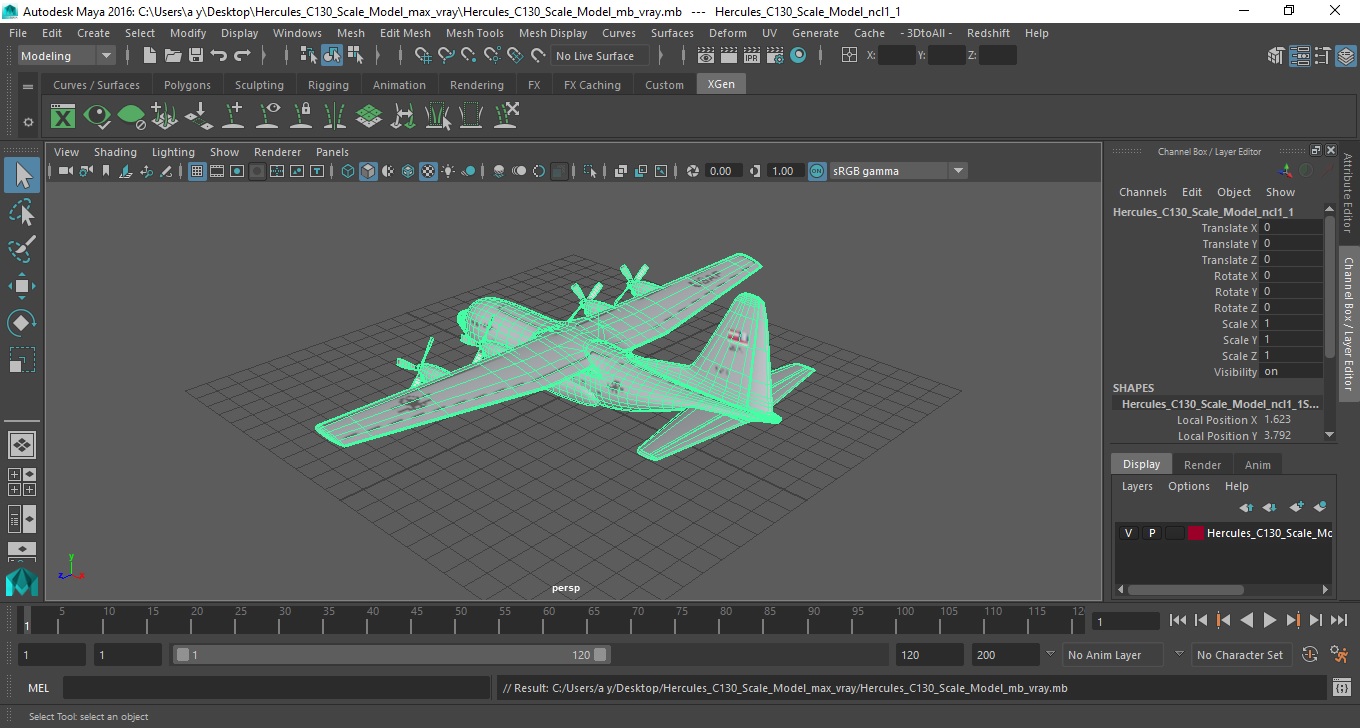Click the viewport isolate select icon
This screenshot has height=728, width=1360.
point(590,171)
